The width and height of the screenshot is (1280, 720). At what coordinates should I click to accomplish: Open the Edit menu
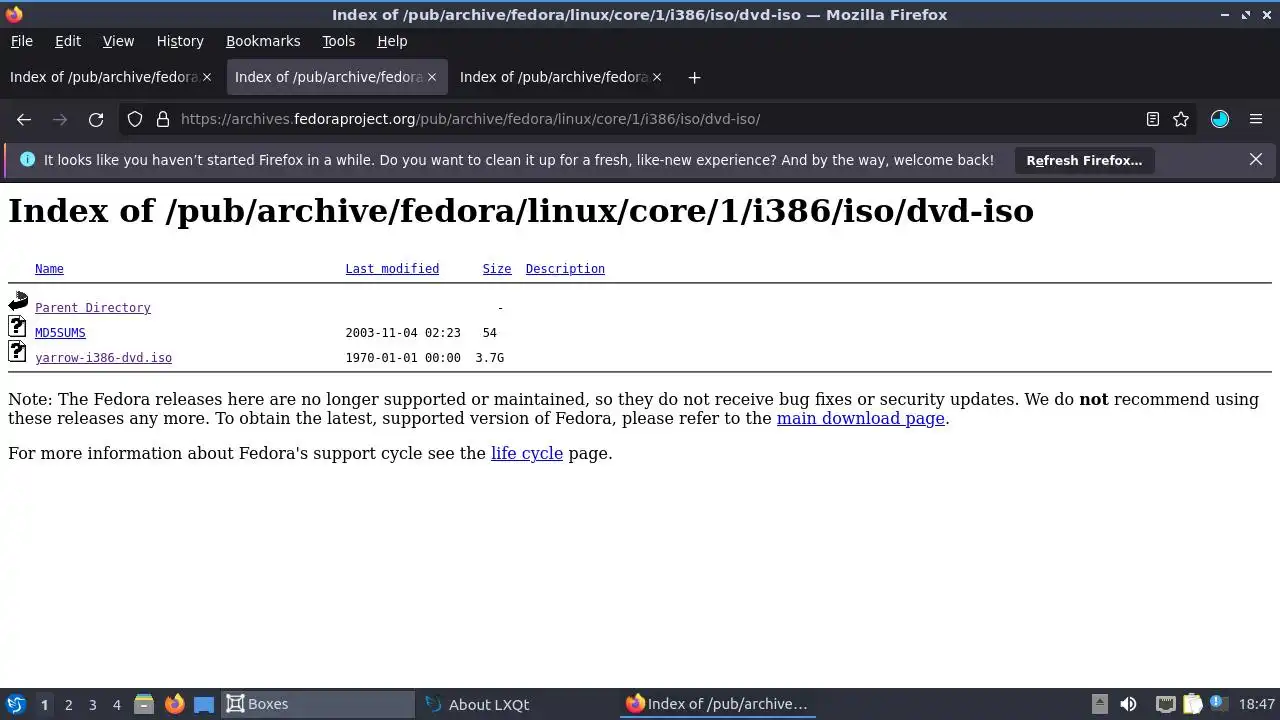[68, 41]
